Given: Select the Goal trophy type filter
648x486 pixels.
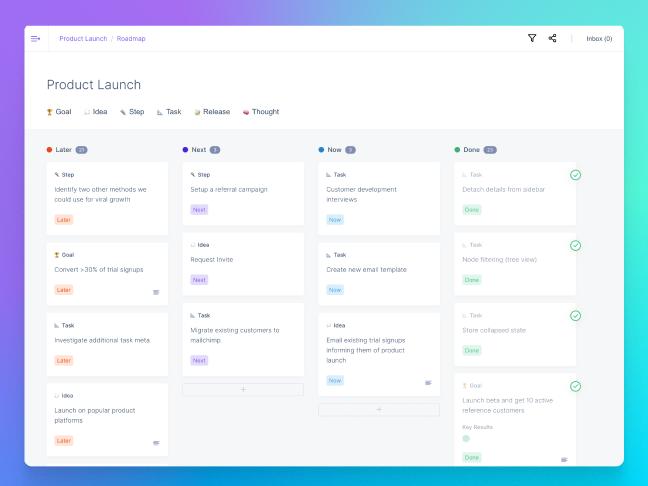Looking at the screenshot, I should pos(59,112).
